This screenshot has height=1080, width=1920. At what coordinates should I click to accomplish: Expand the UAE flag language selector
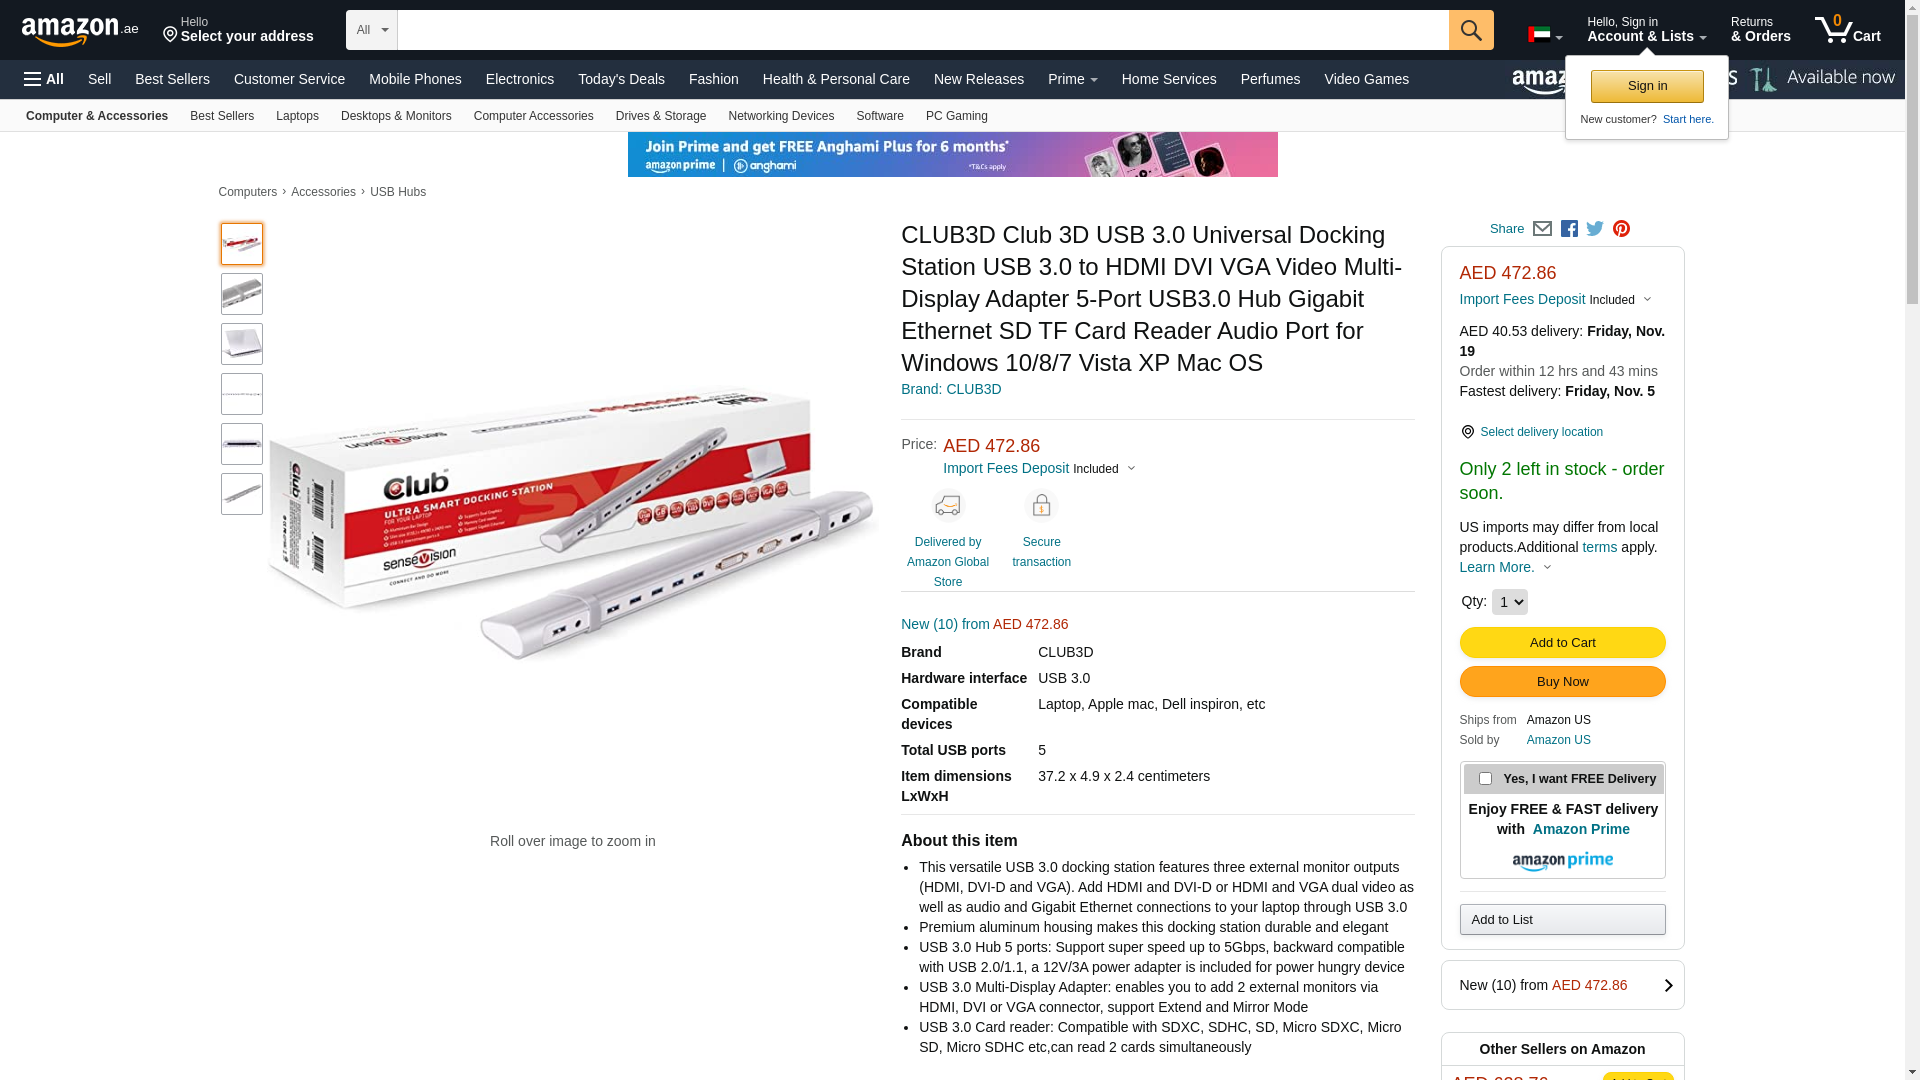click(x=1545, y=35)
